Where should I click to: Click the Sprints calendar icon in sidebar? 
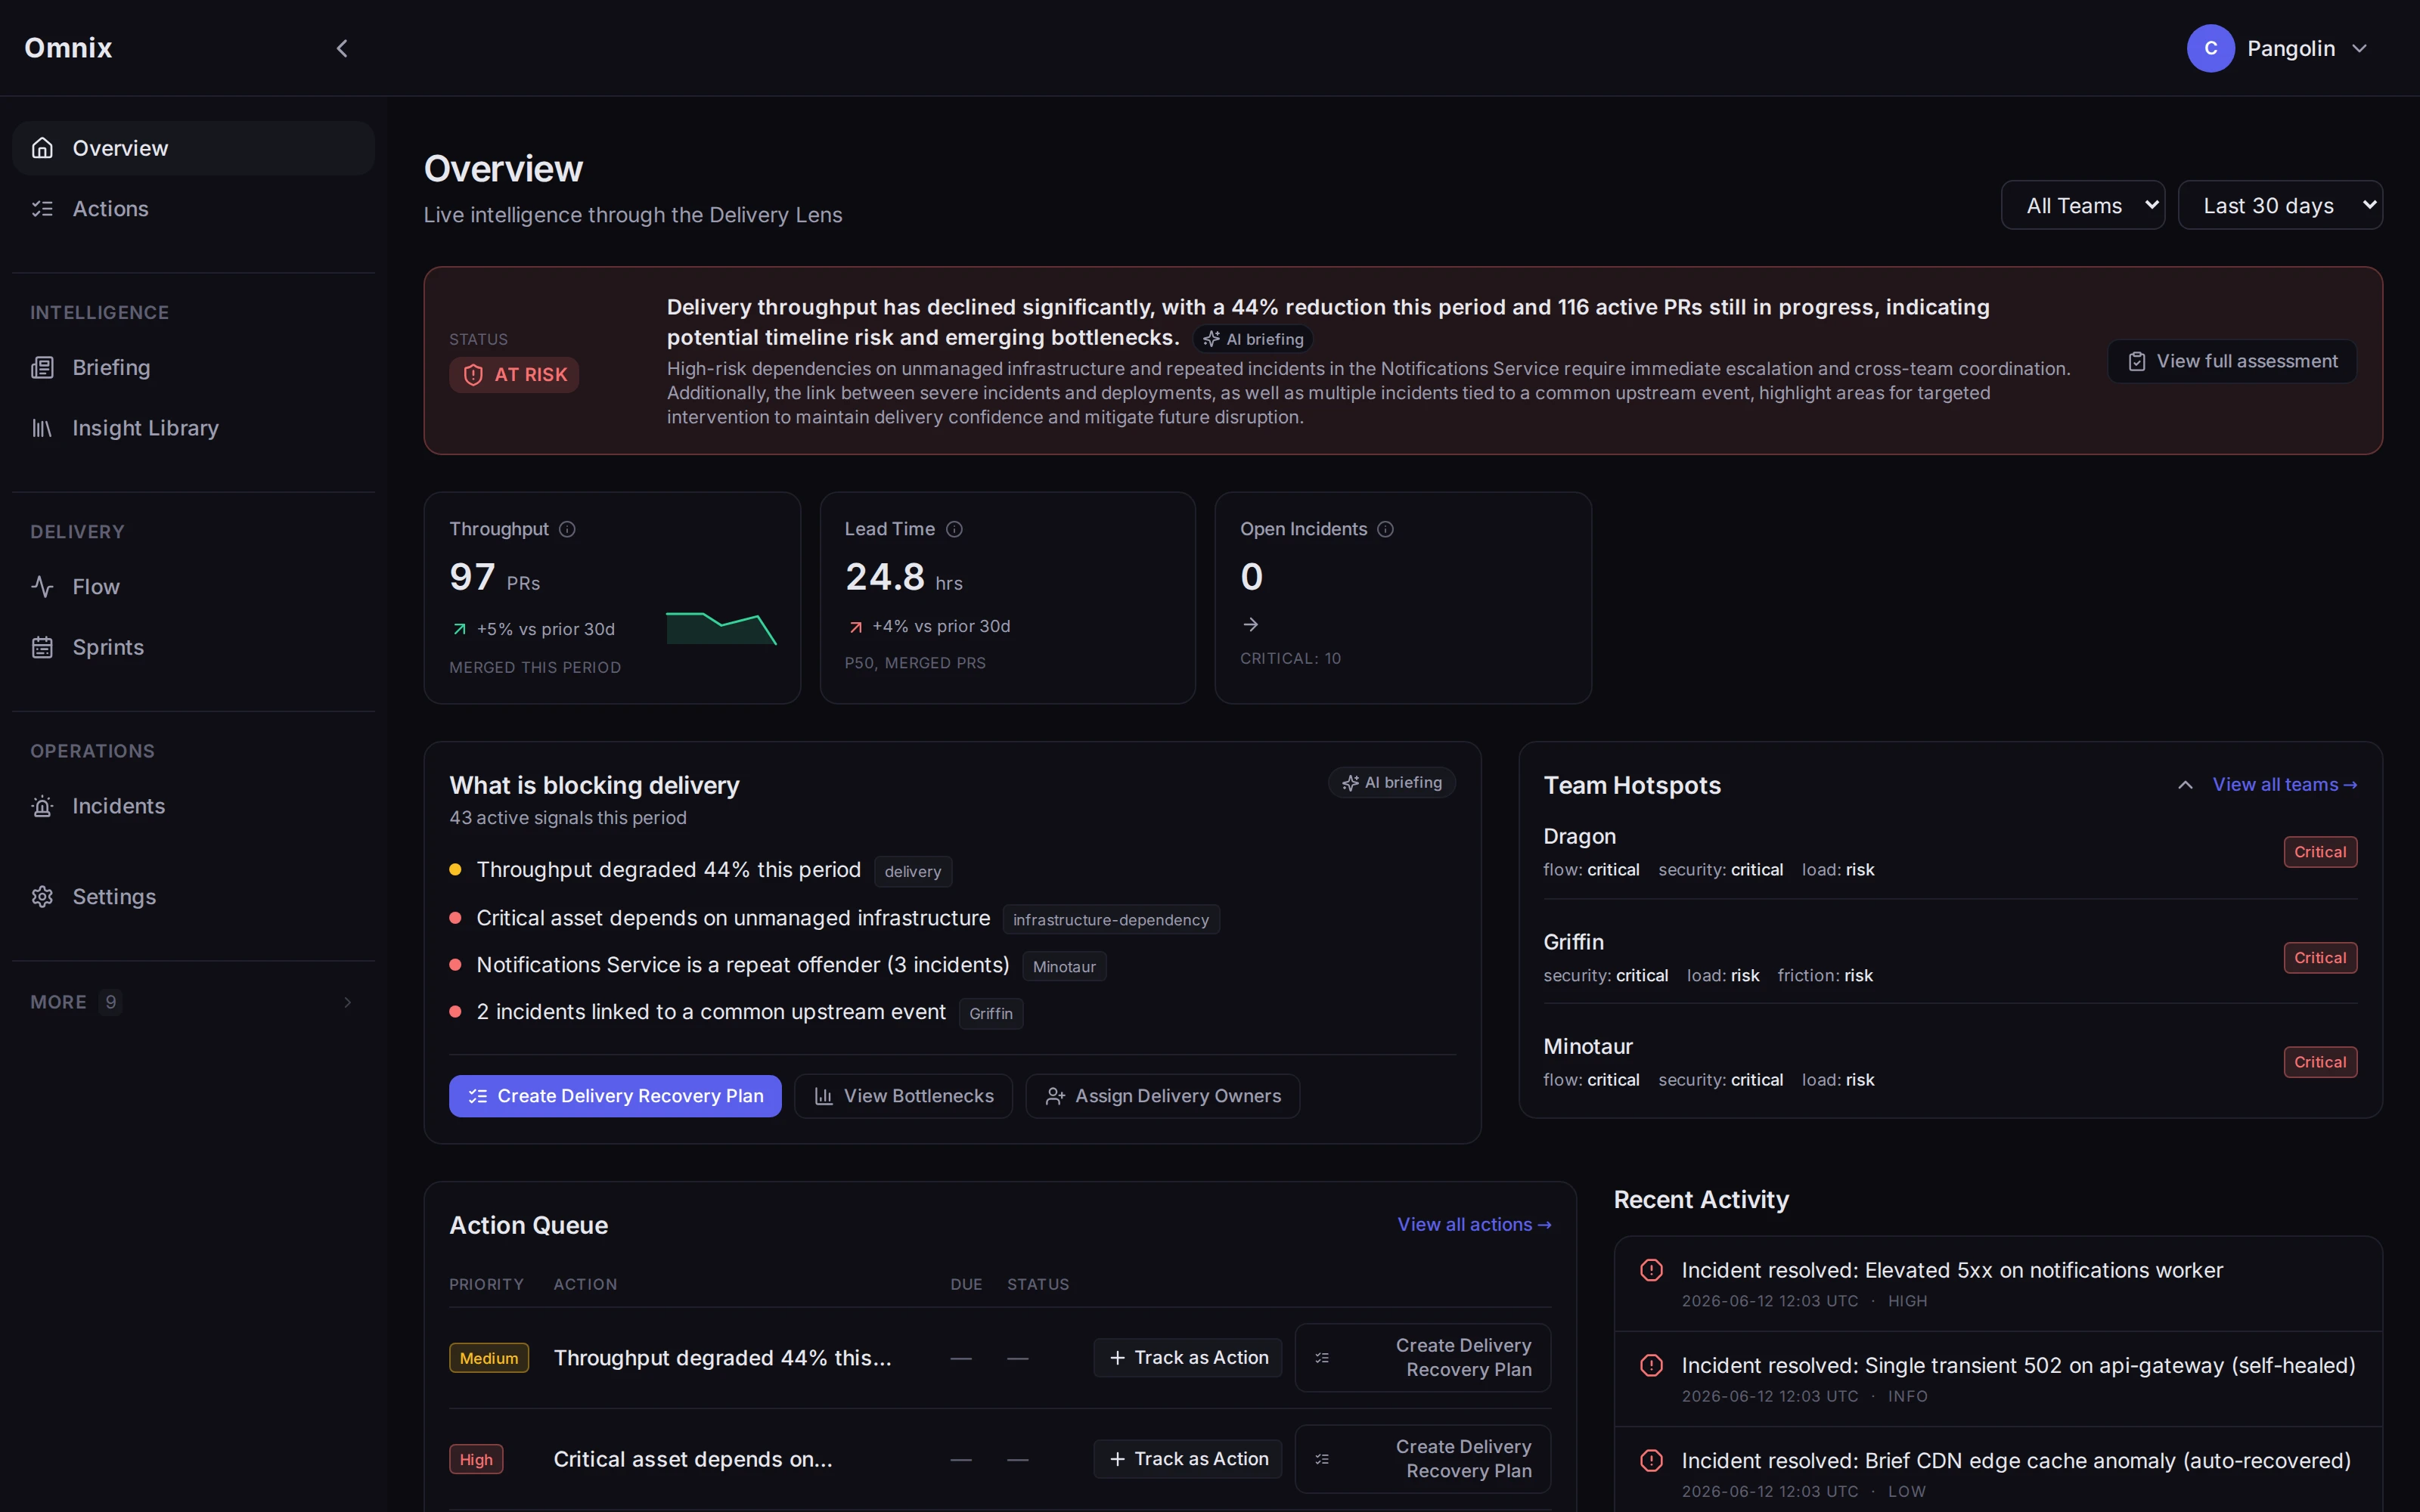42,647
